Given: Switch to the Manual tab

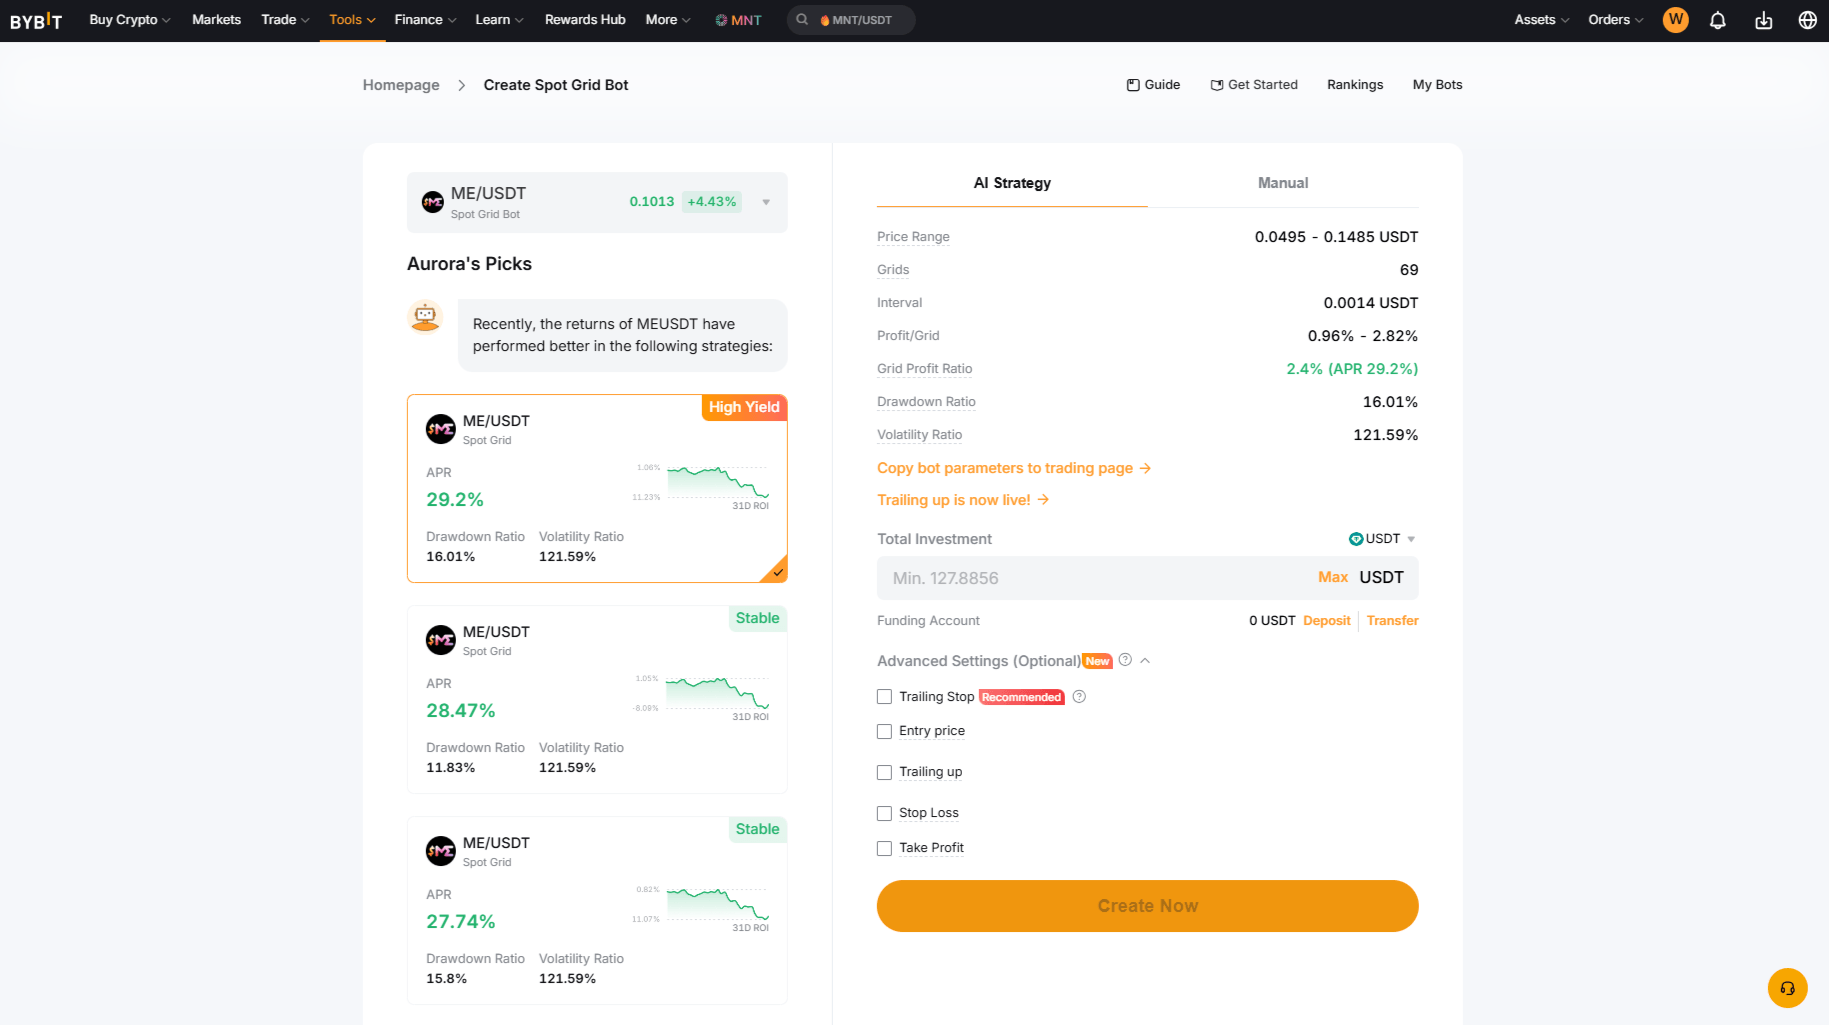Looking at the screenshot, I should 1282,183.
